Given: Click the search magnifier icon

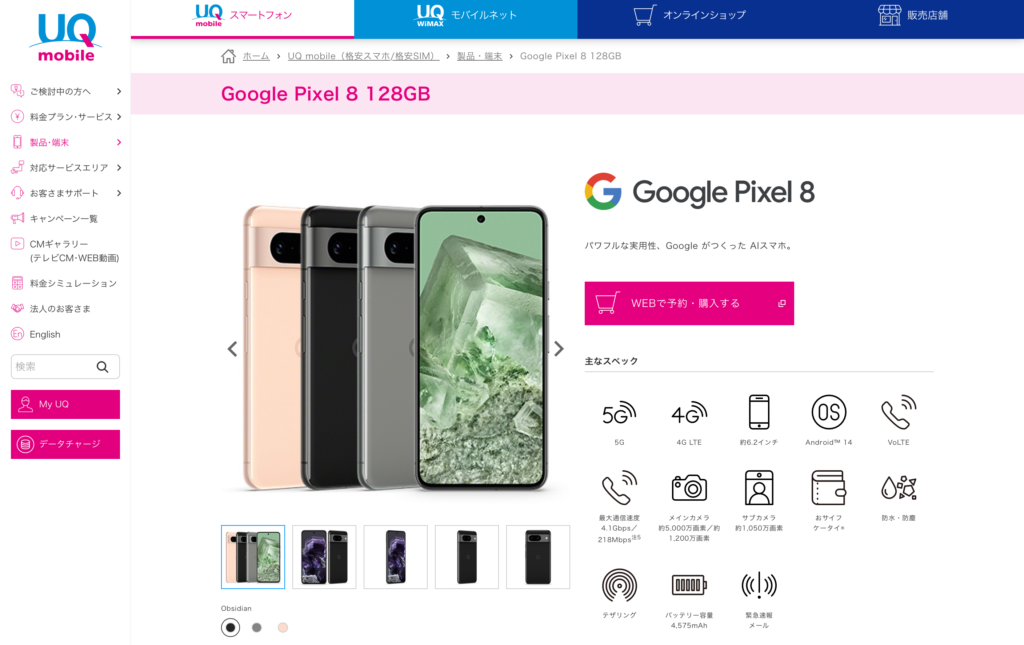Looking at the screenshot, I should tap(103, 367).
